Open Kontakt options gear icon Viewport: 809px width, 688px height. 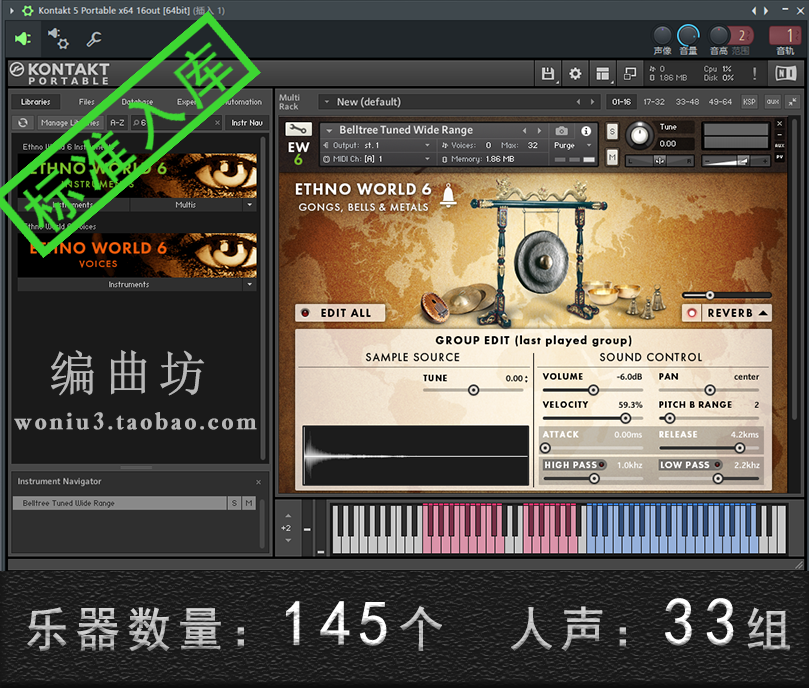click(575, 73)
